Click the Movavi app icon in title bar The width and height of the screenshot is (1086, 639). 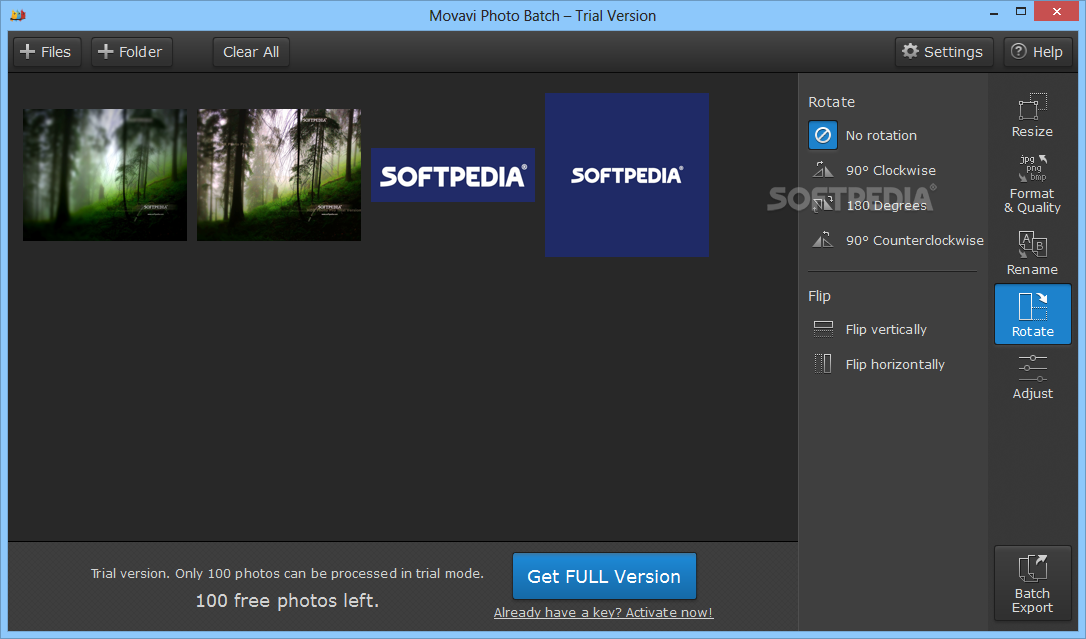click(17, 15)
